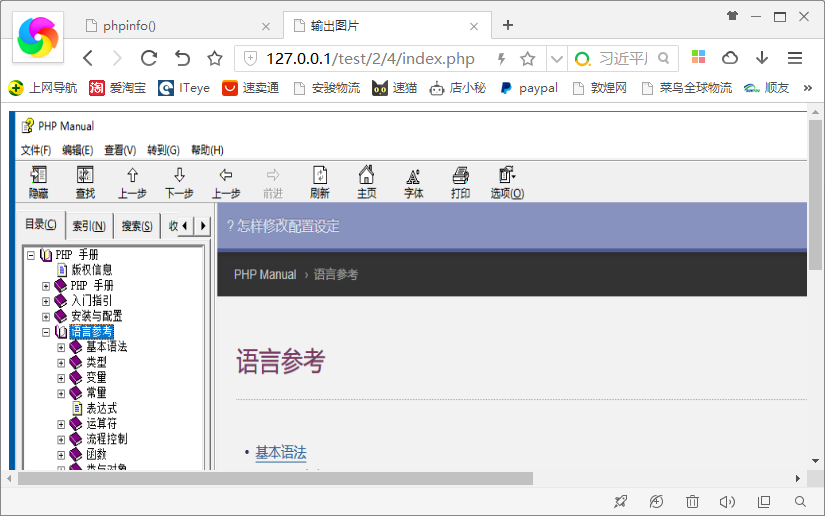This screenshot has width=825, height=516.
Task: Collapse the 语言参考 tree node
Action: pos(46,332)
